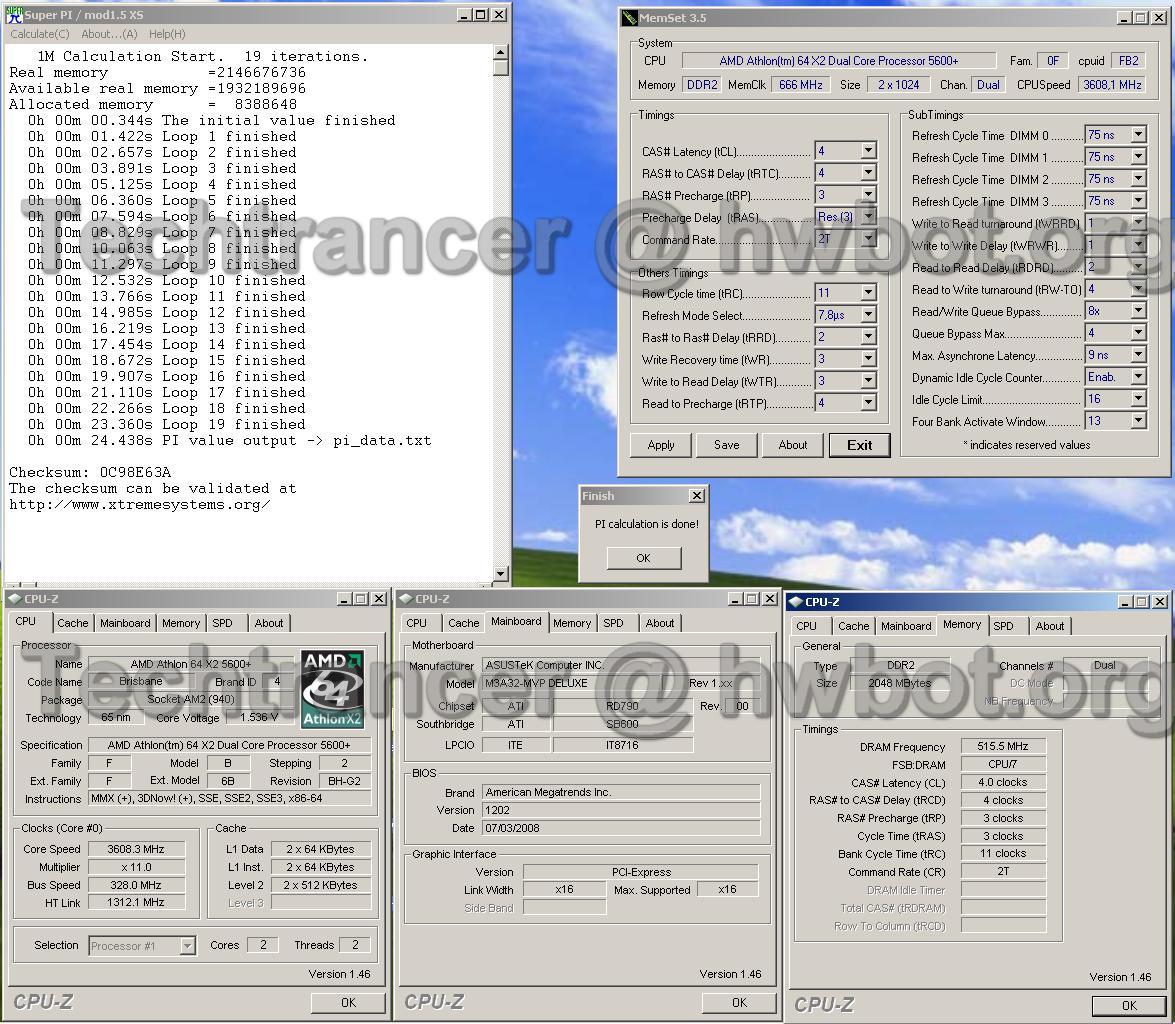1175x1024 pixels.
Task: Click the Checksum: 0C98E63A line
Action: click(90, 472)
